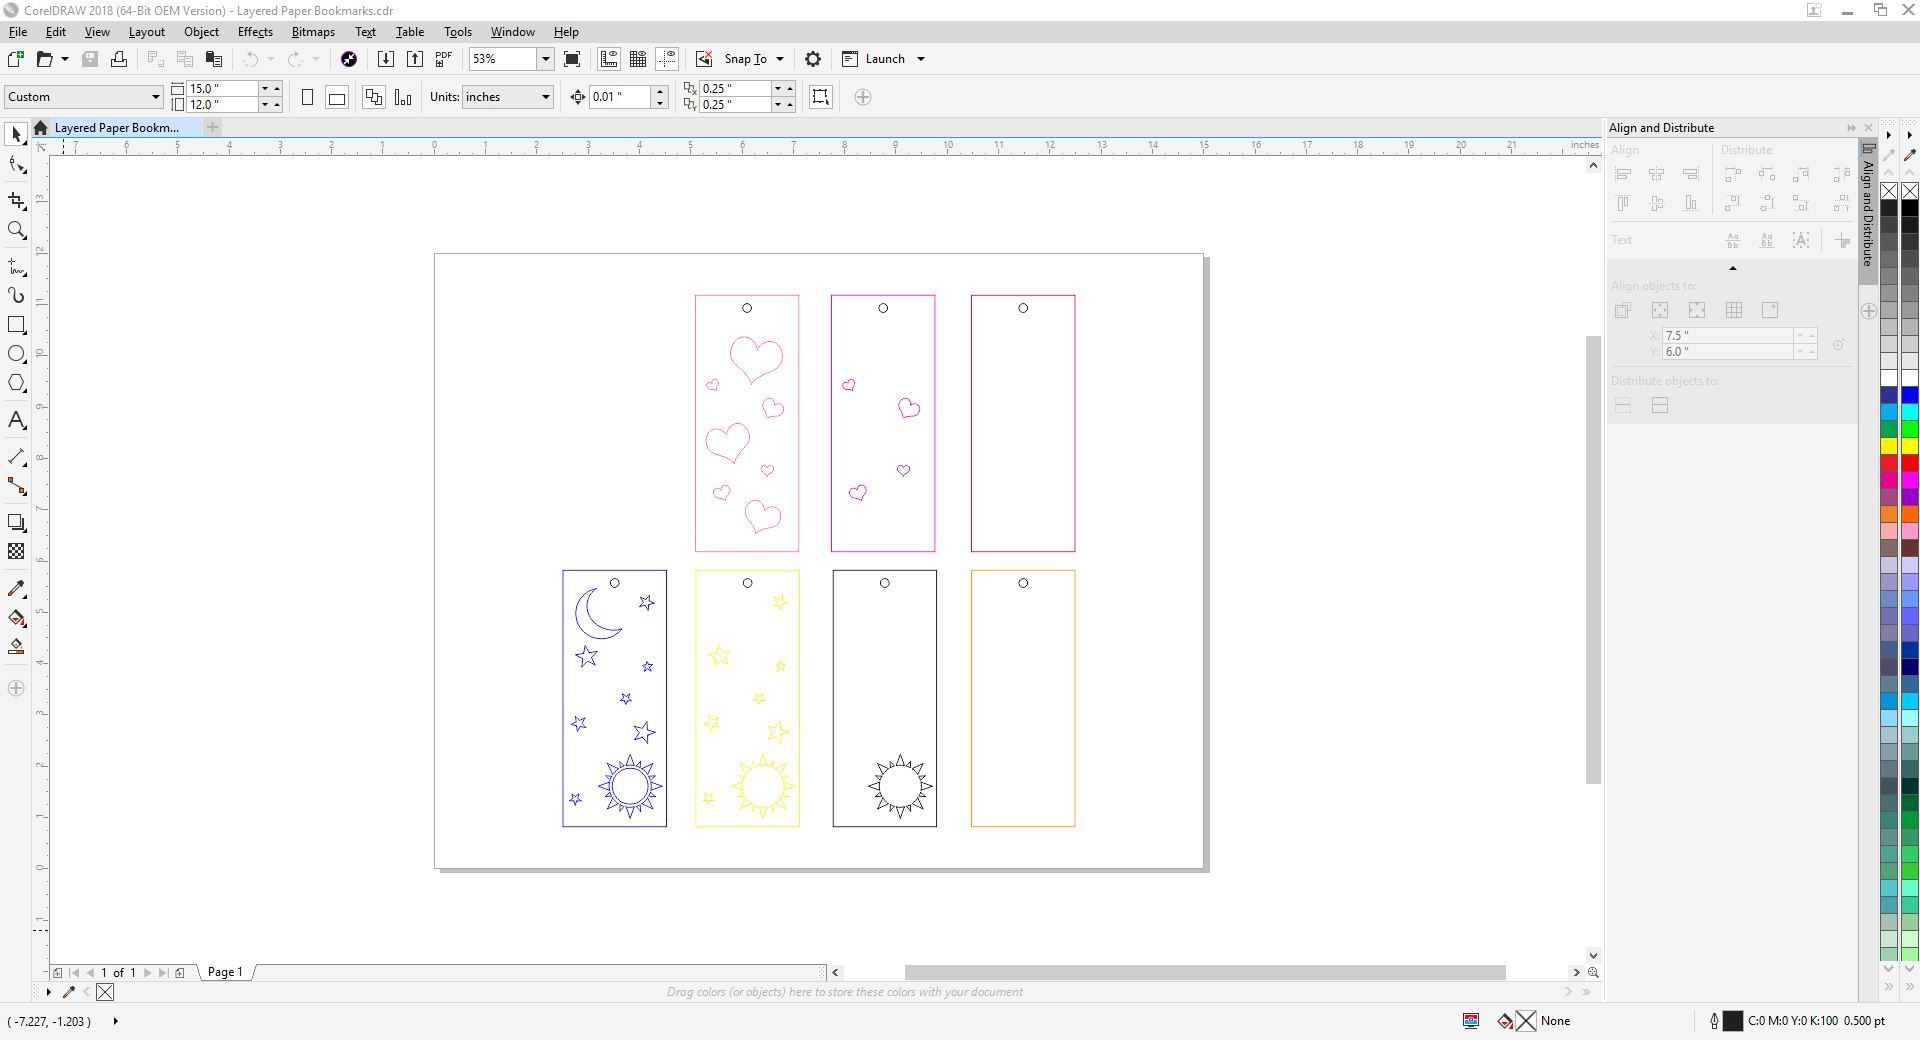
Task: Open the Export as PDF icon
Action: (443, 58)
